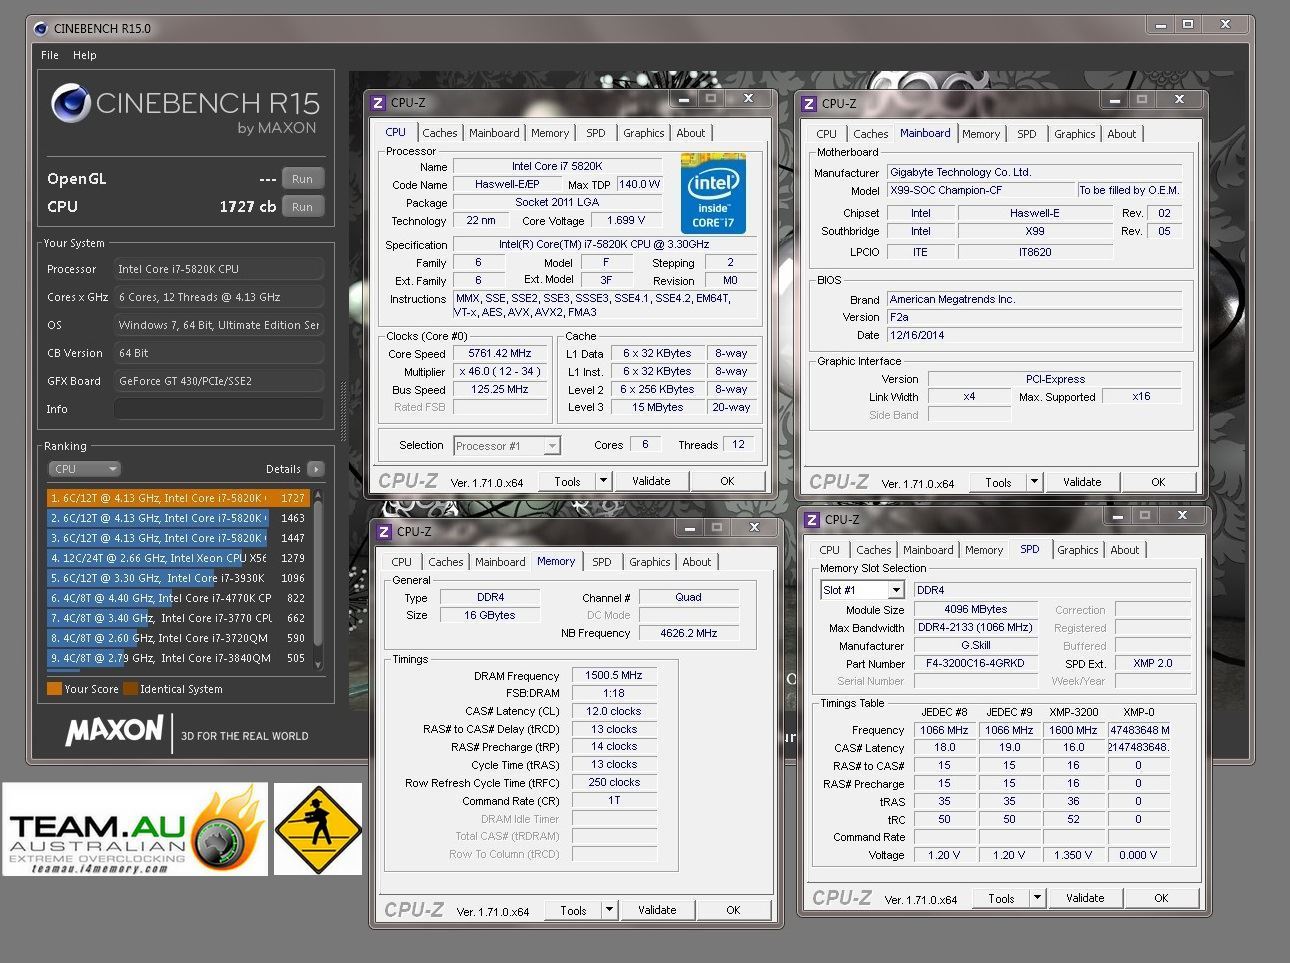Viewport: 1290px width, 963px height.
Task: Click OK in CPU-Z Memory window
Action: click(733, 910)
